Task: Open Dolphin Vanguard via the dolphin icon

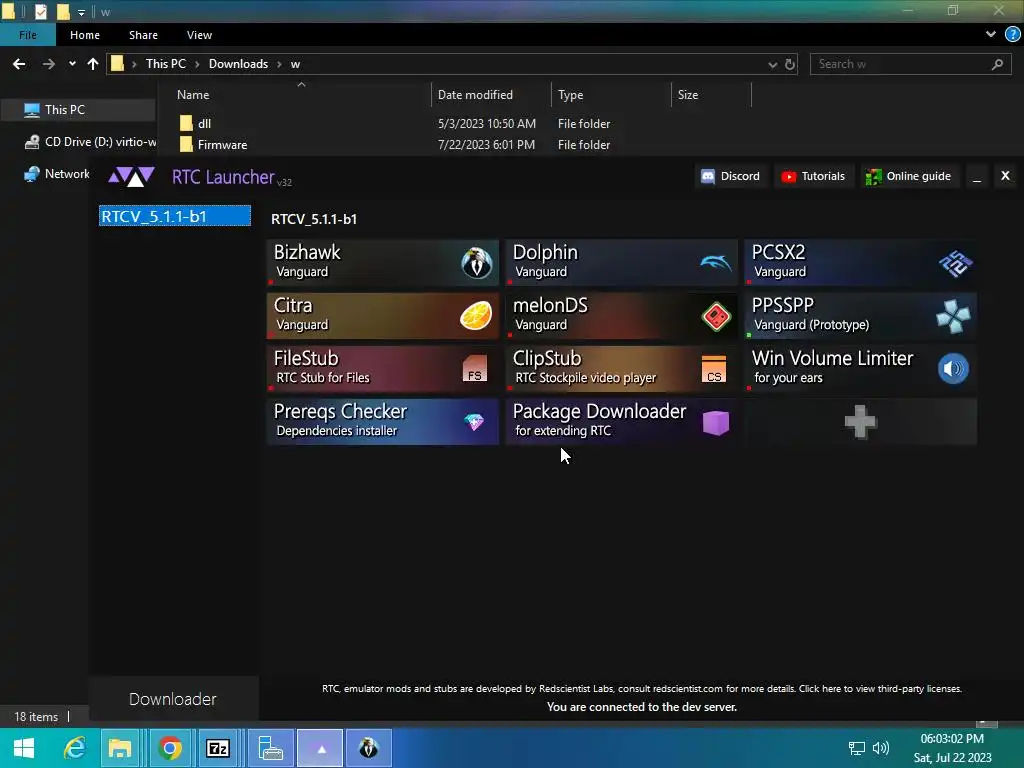Action: pos(716,263)
